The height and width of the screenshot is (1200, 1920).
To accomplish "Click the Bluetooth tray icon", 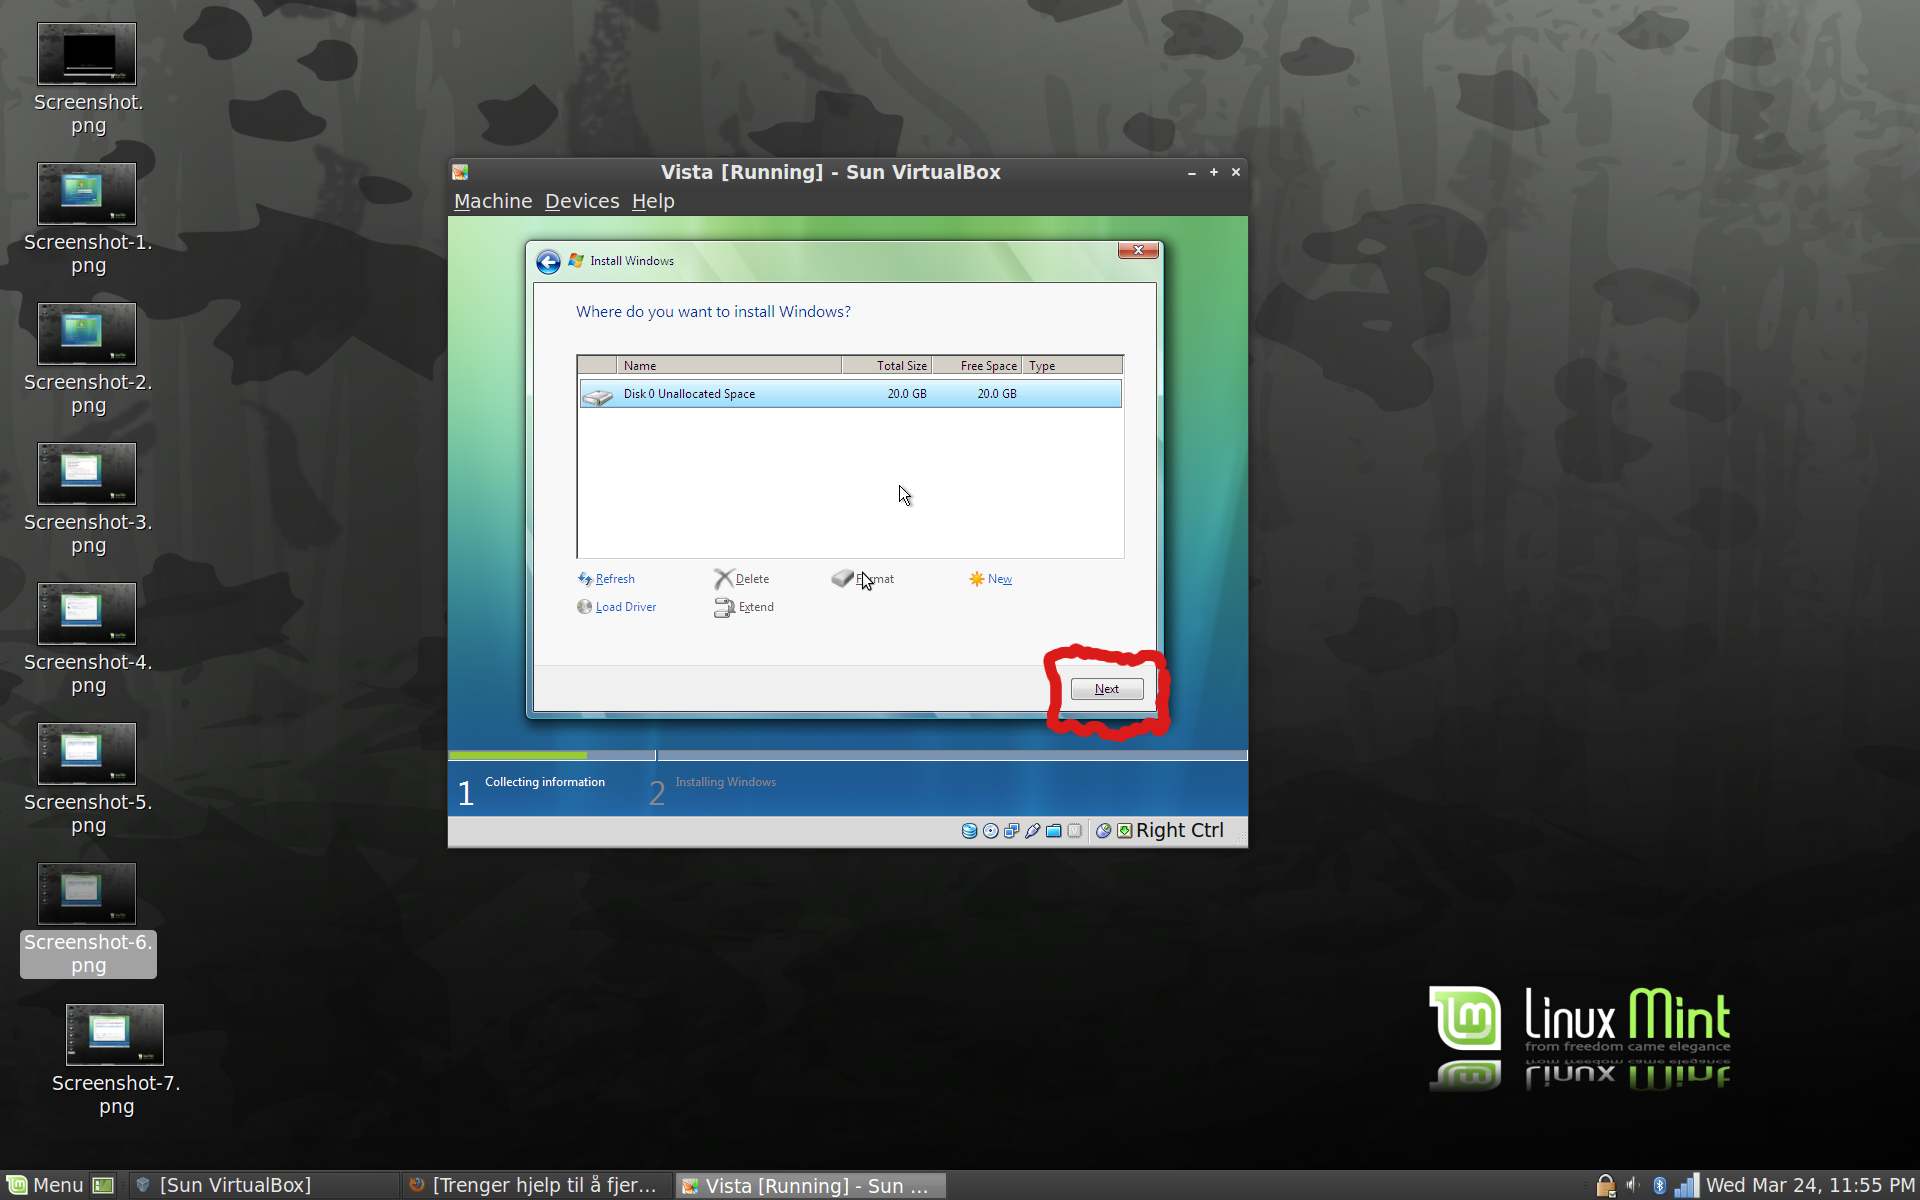I will coord(1660,1185).
